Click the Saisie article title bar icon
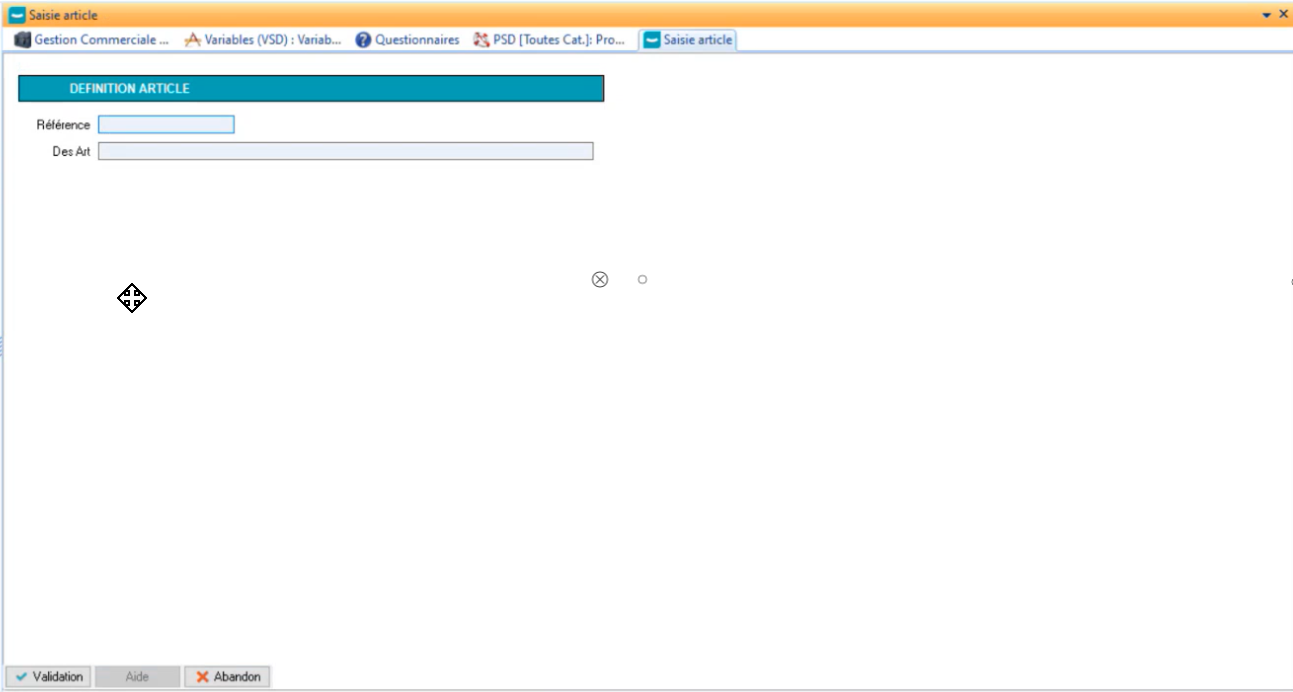The width and height of the screenshot is (1293, 692). 16,15
